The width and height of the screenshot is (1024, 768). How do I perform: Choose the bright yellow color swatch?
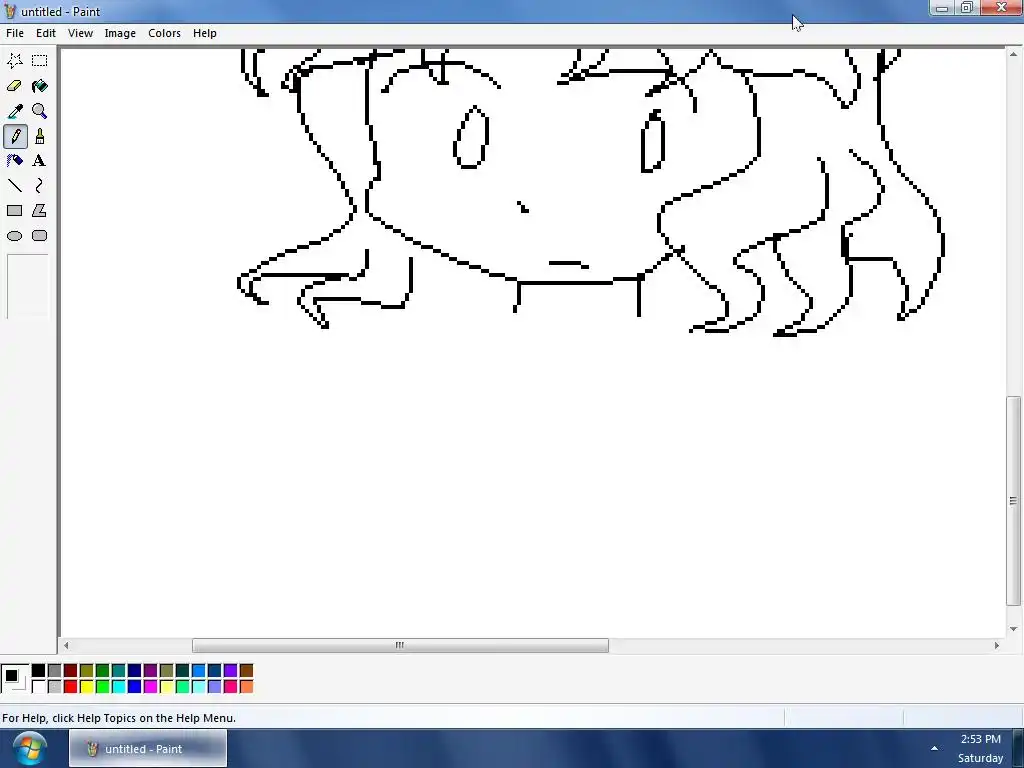(x=86, y=686)
